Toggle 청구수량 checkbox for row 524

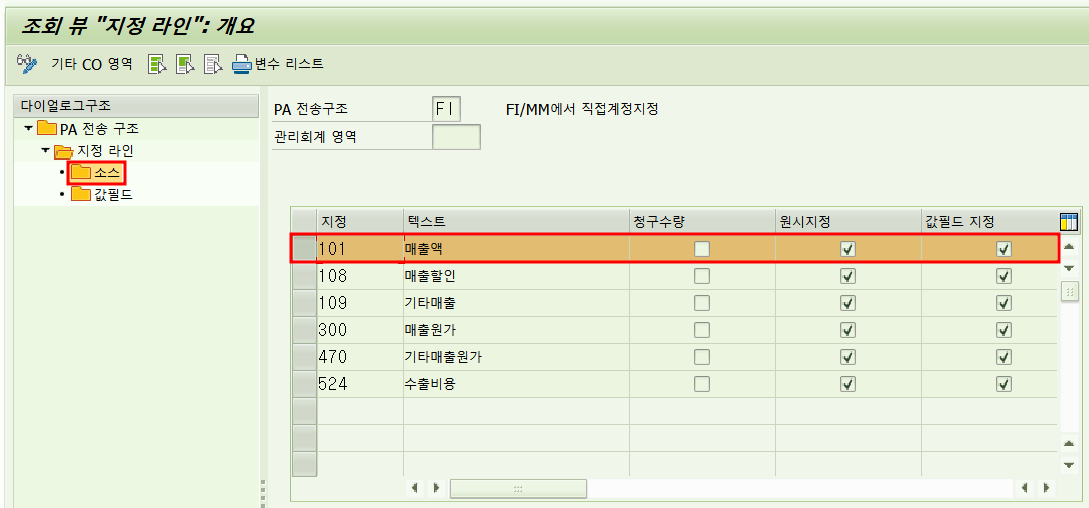point(702,384)
